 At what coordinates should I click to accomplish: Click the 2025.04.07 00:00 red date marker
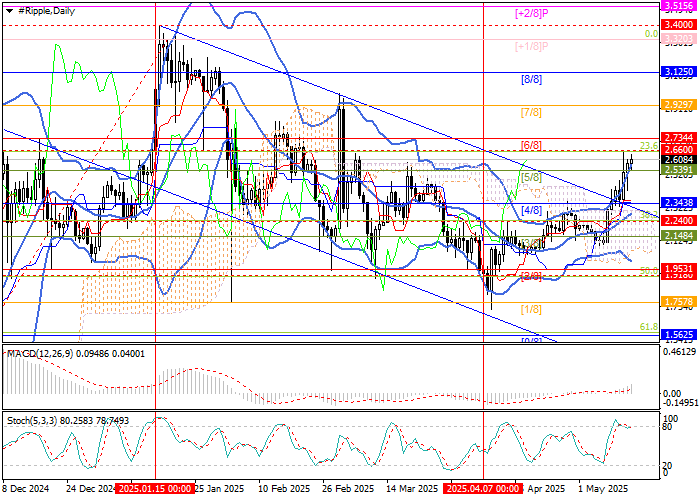[482, 489]
